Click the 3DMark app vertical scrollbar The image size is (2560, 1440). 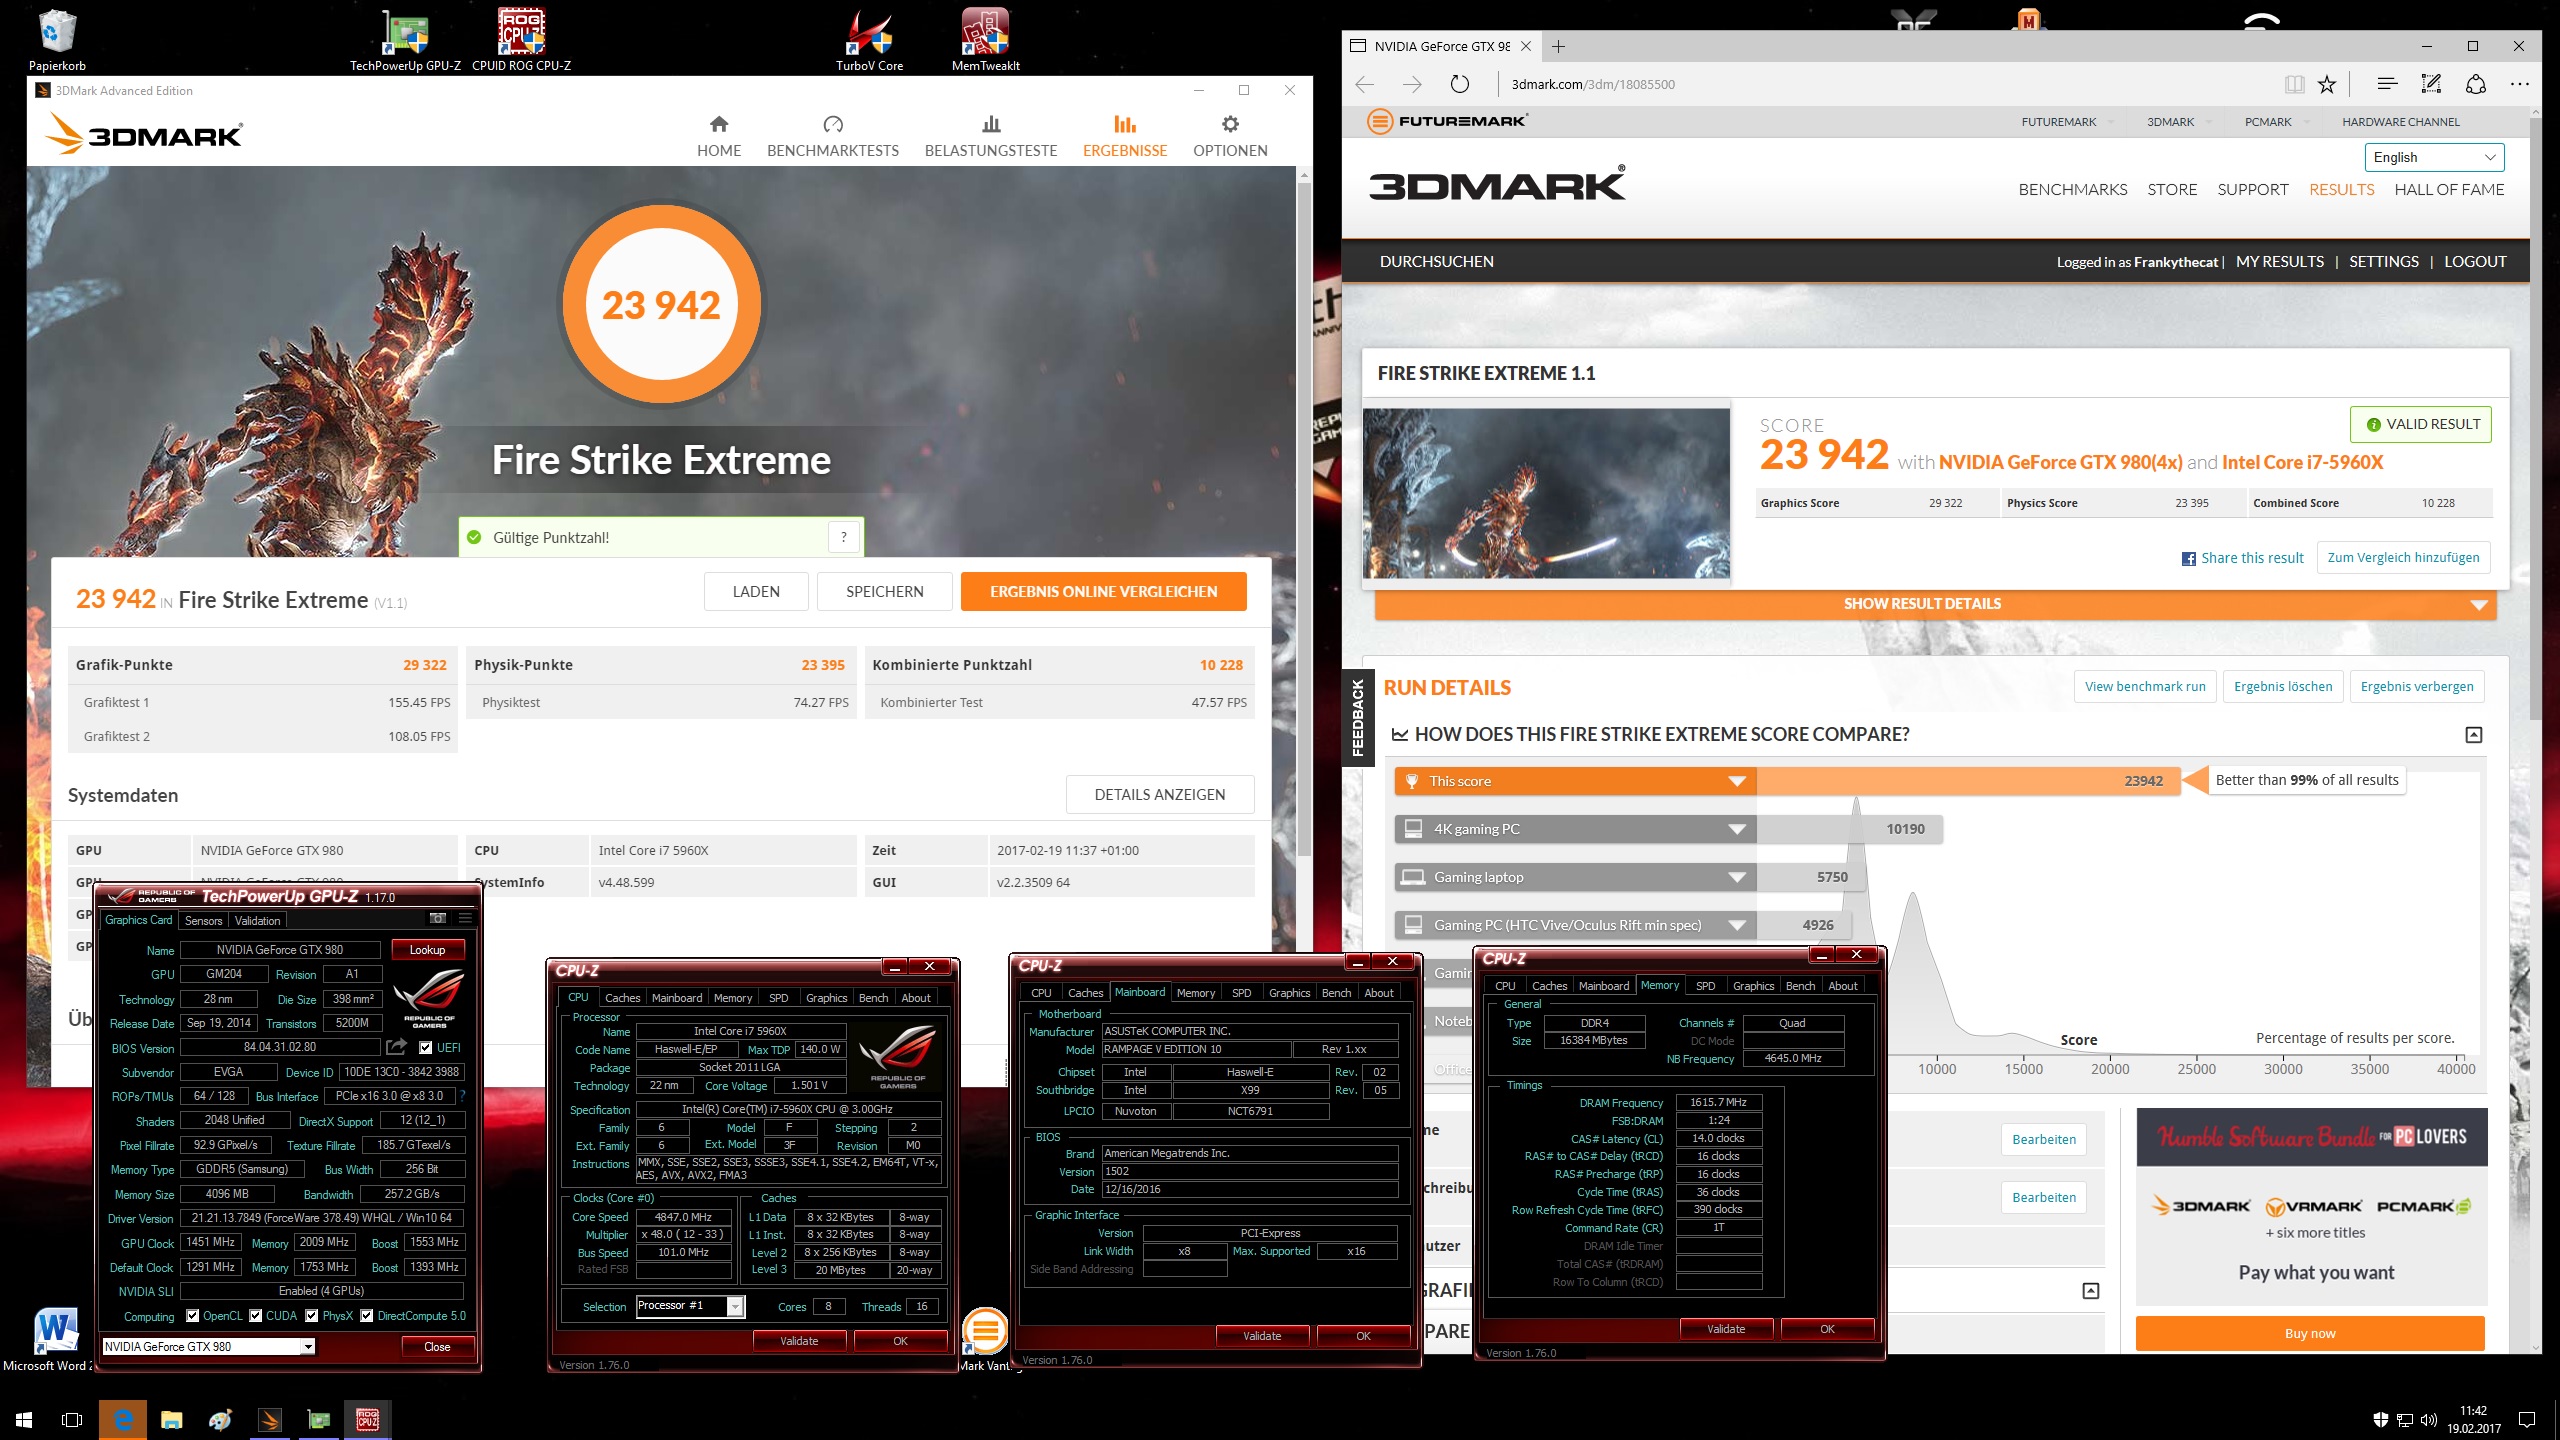tap(1303, 520)
